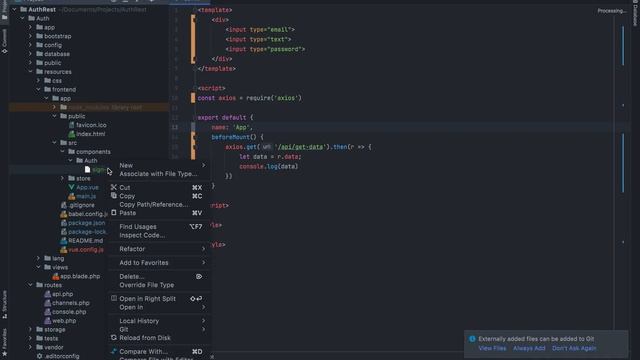Click the Compare With arrow icon
Screen dimensions: 640x360
point(114,351)
